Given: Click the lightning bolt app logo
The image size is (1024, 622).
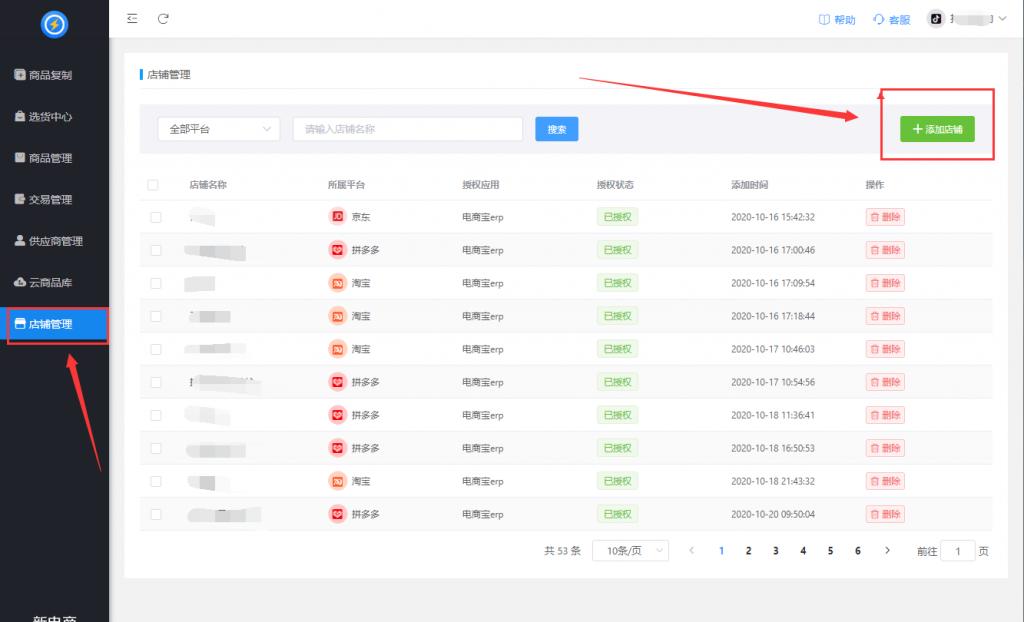Looking at the screenshot, I should (x=54, y=25).
